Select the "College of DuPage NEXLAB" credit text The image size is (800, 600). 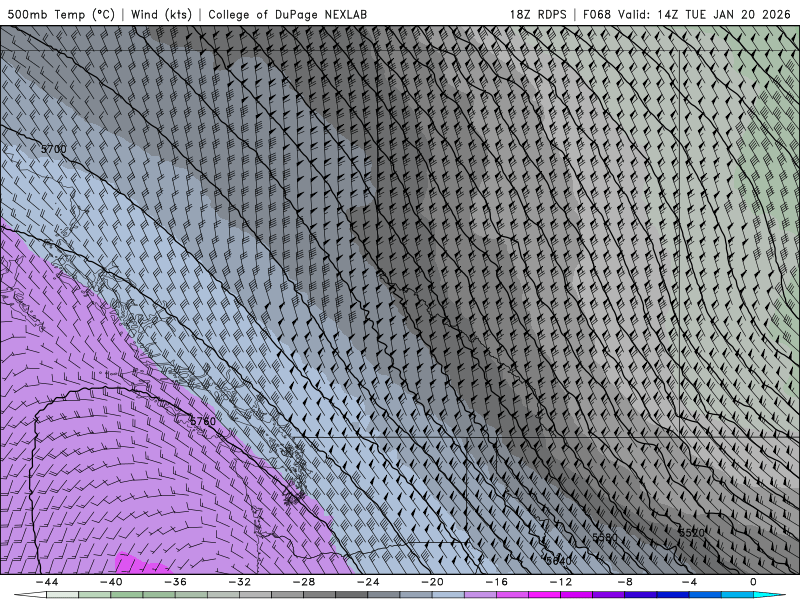coord(287,14)
